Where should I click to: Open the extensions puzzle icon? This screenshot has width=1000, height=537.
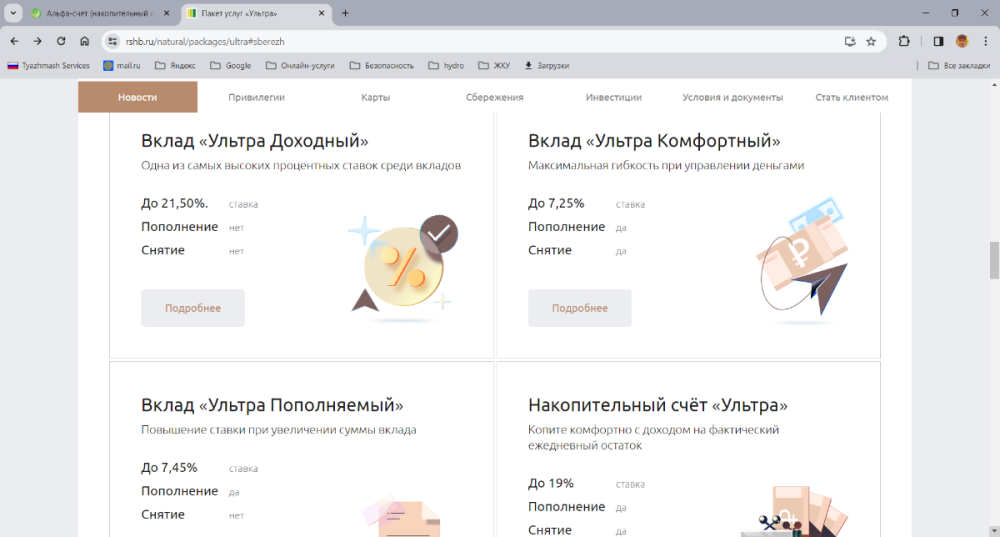point(905,41)
